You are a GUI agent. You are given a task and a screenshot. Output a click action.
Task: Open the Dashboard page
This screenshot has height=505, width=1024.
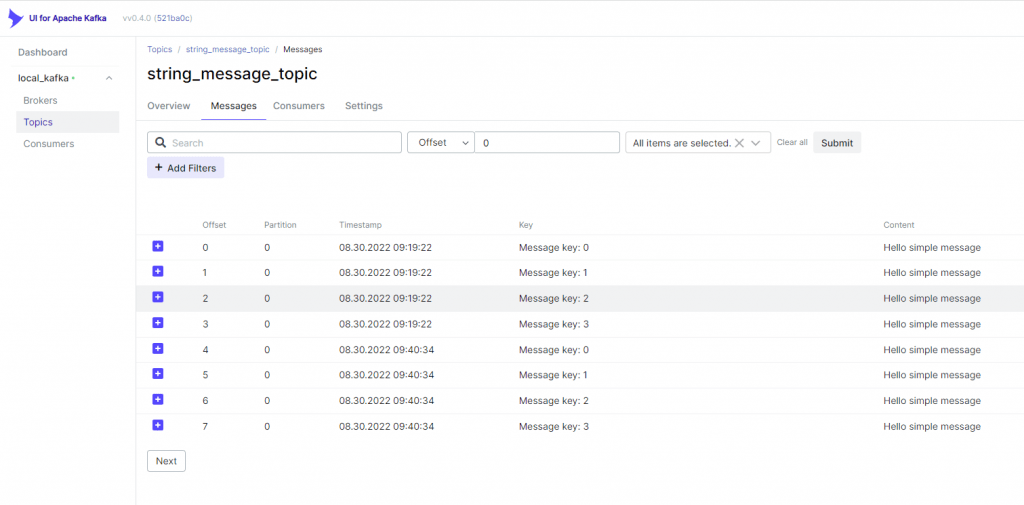(x=42, y=52)
